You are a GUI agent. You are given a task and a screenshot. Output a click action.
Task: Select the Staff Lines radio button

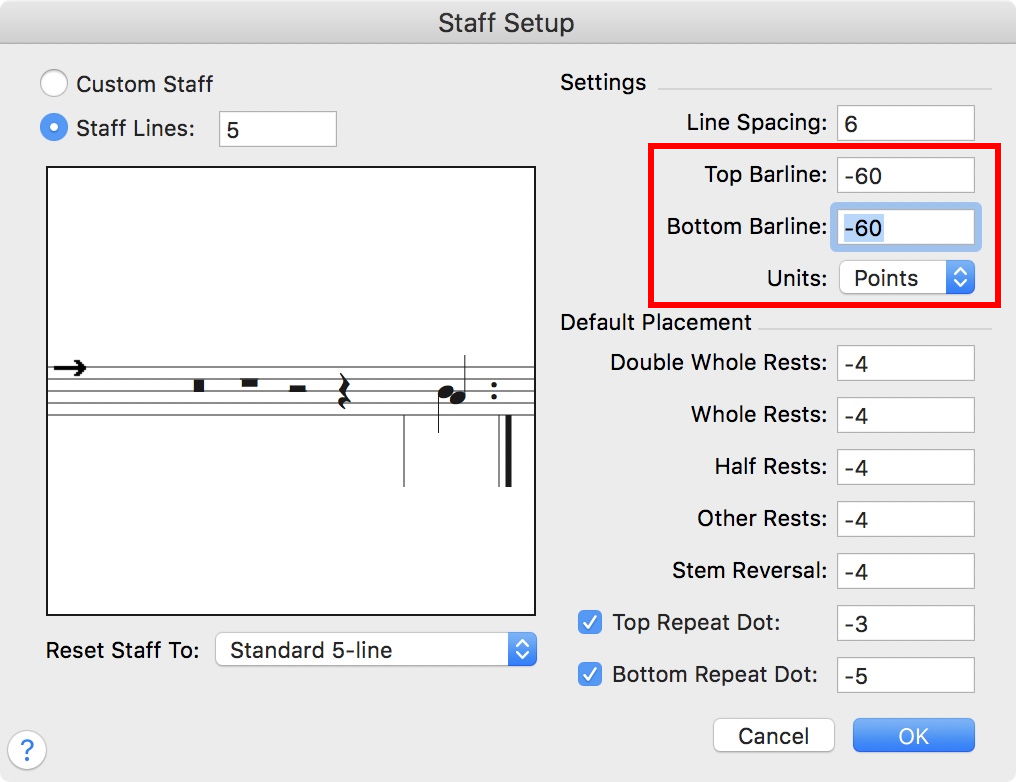tap(54, 128)
